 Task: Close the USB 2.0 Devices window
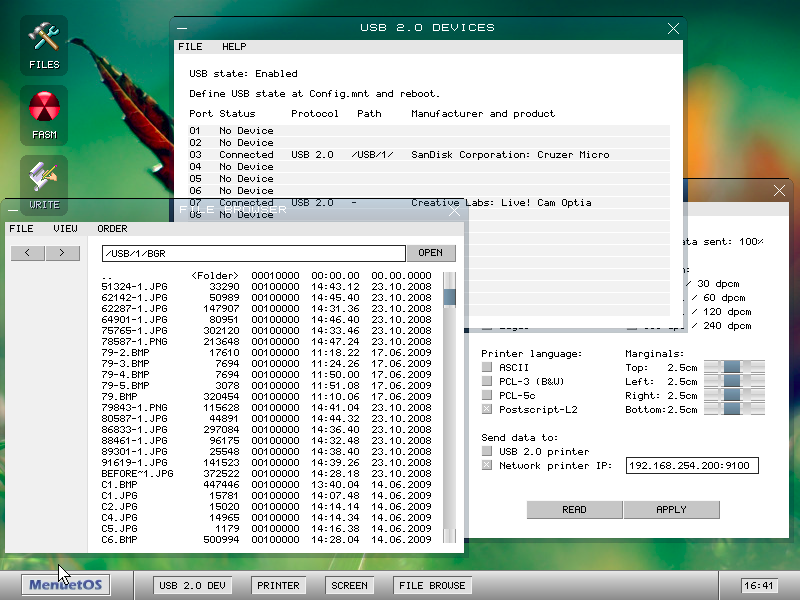pyautogui.click(x=673, y=28)
